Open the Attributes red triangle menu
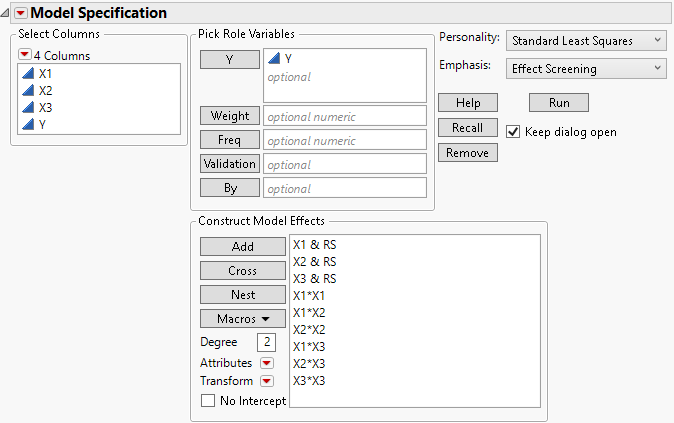This screenshot has height=423, width=674. coord(267,363)
